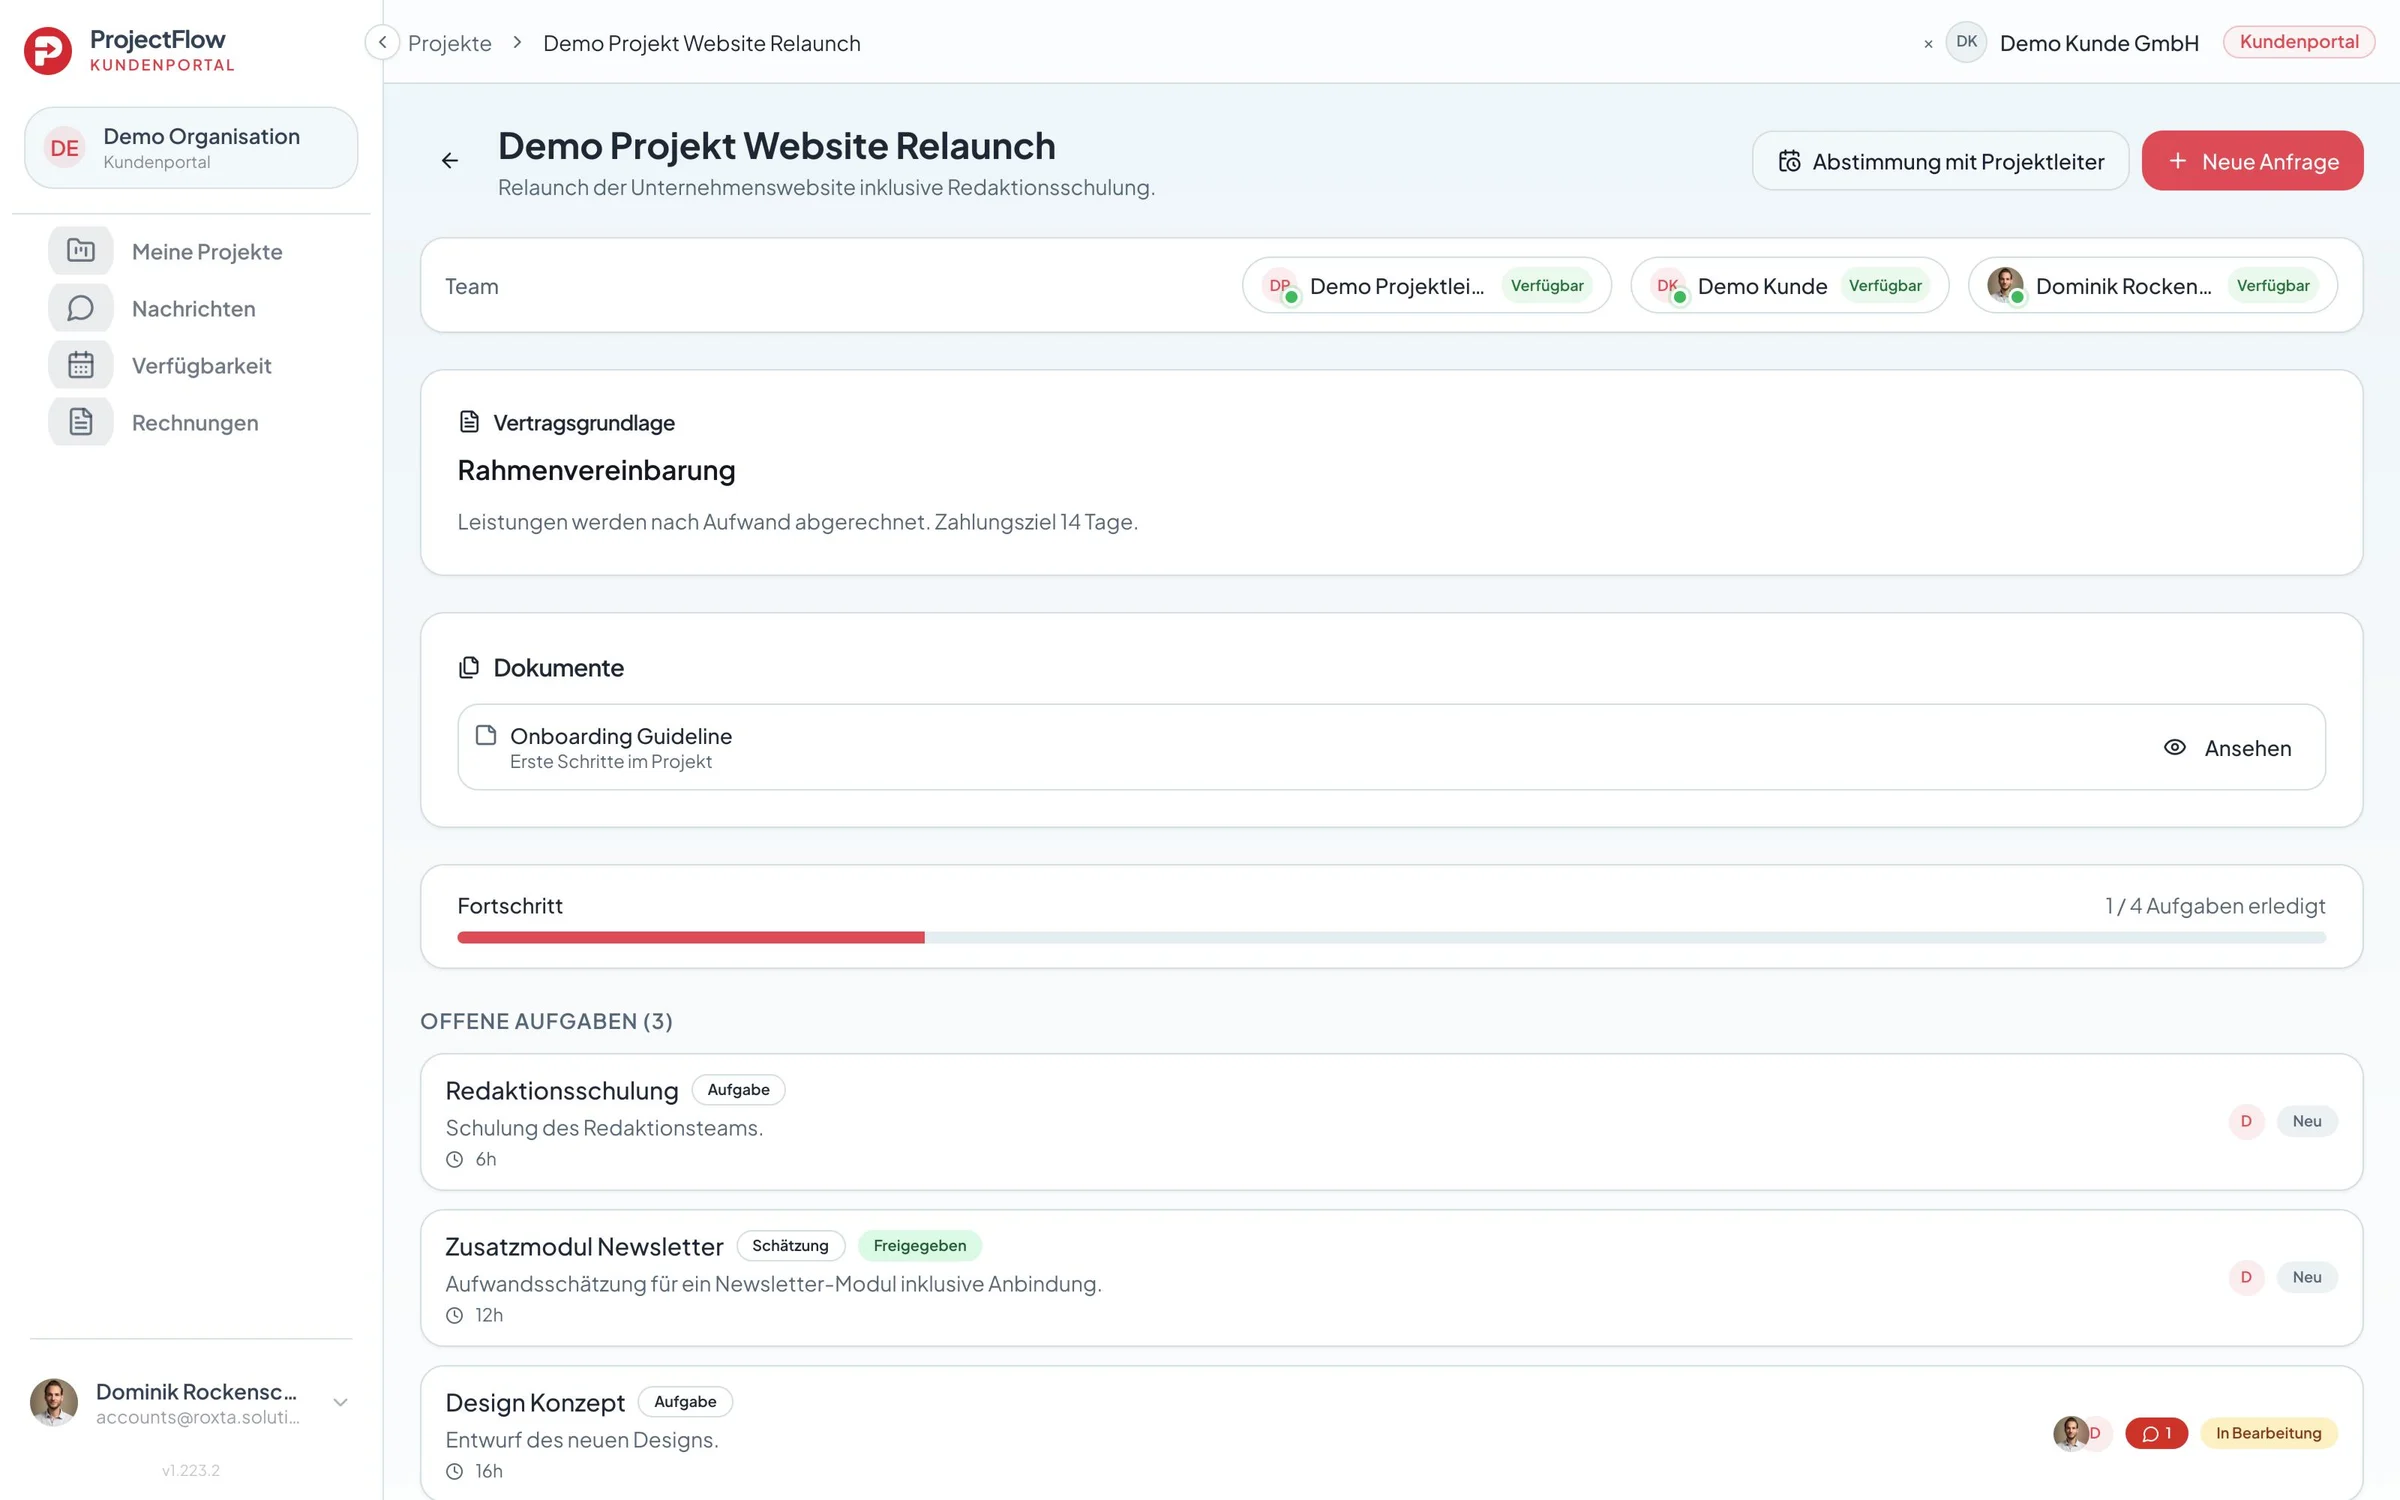Select Verfügbarkeit menu item

(202, 366)
